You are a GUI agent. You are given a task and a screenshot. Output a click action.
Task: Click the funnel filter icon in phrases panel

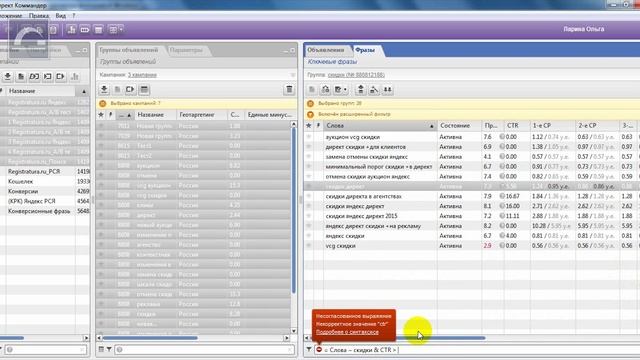309,349
